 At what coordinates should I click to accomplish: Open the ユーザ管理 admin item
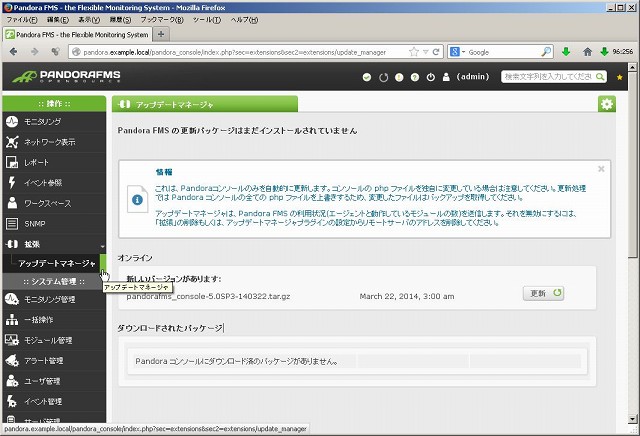[x=53, y=381]
